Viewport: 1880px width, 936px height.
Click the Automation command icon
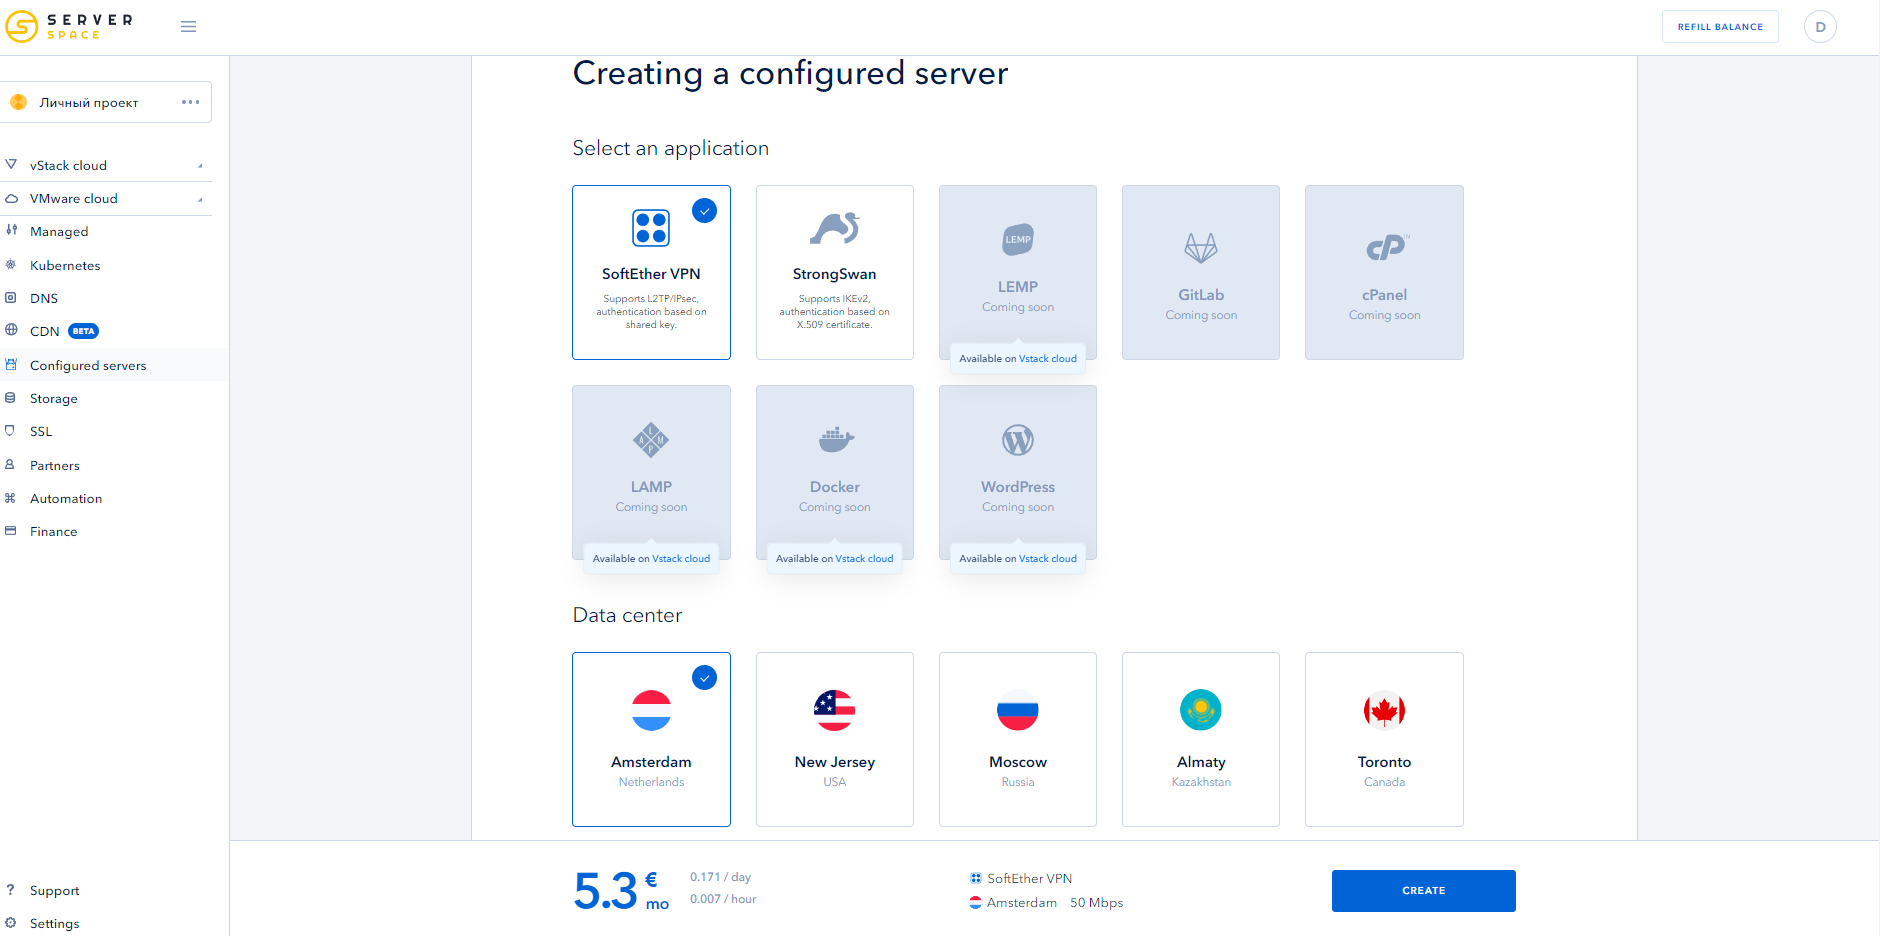click(11, 497)
